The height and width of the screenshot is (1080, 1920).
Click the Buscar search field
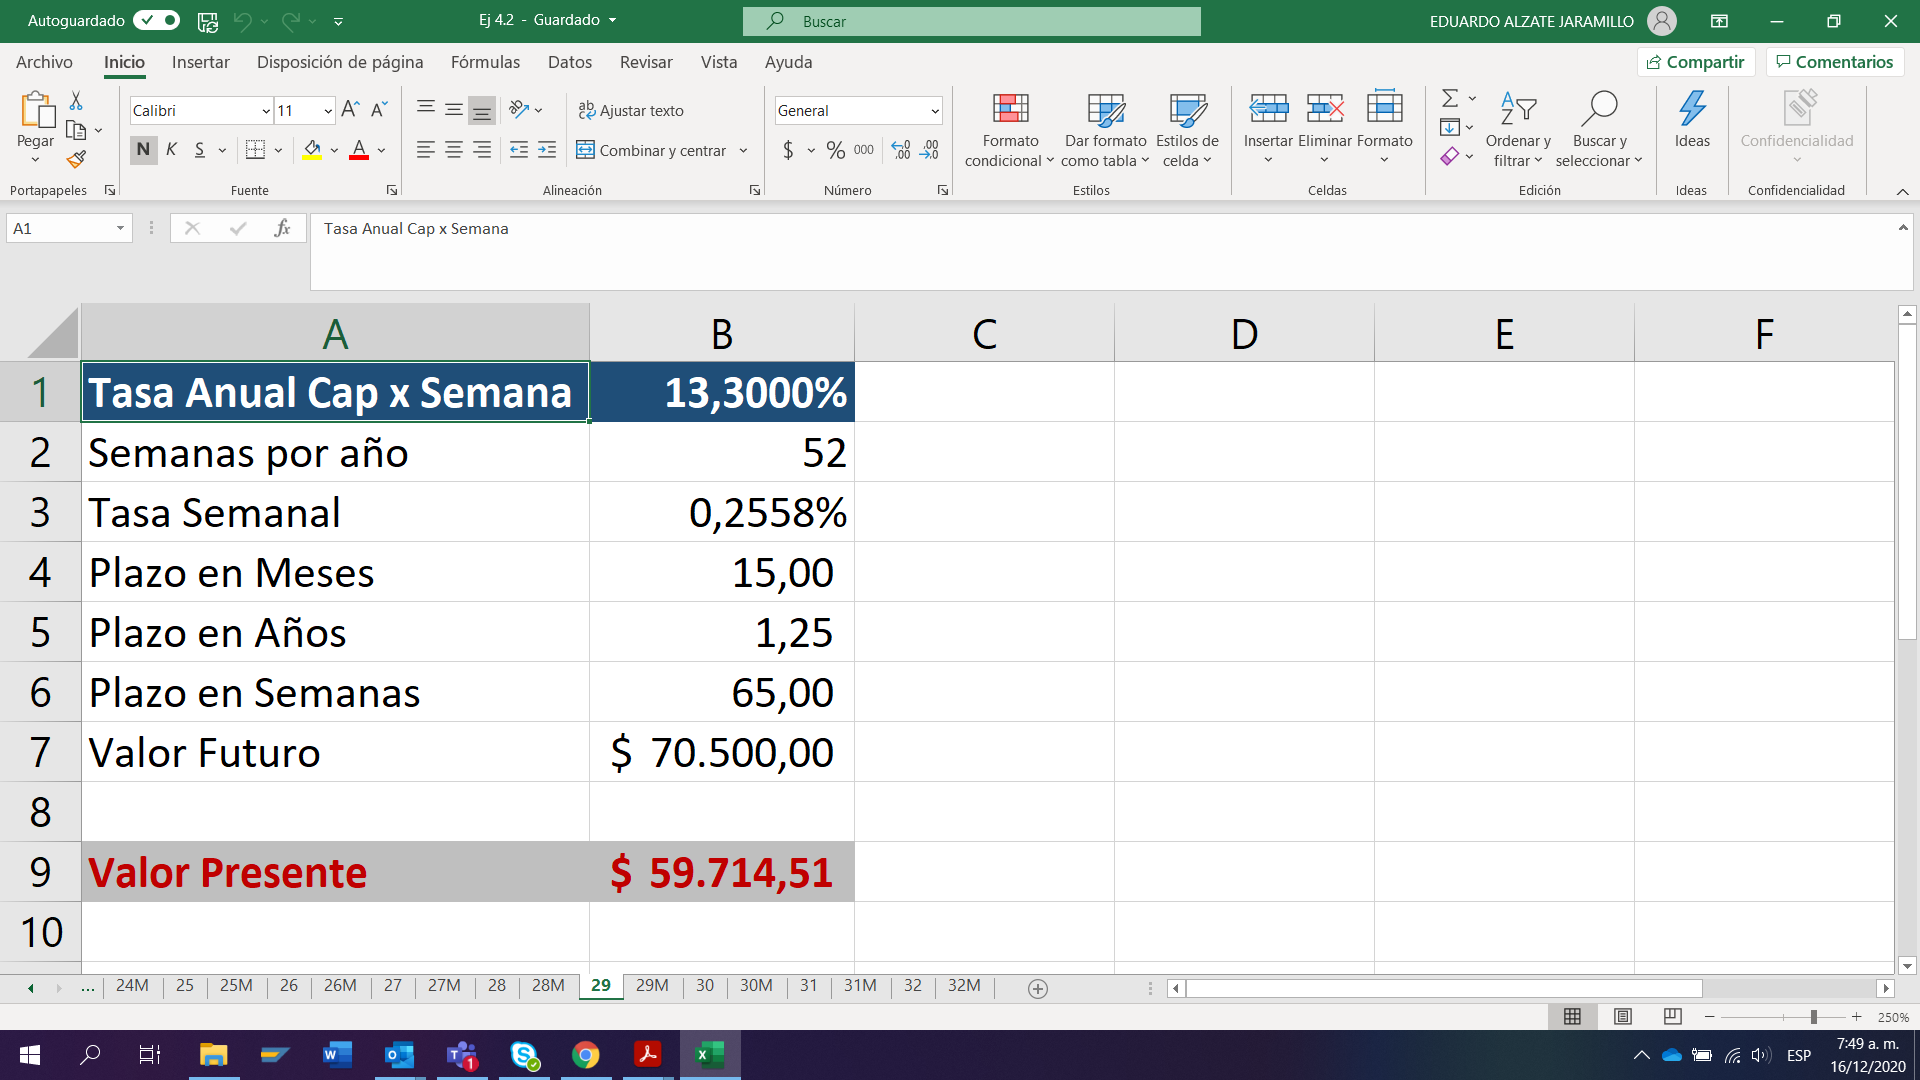point(970,21)
